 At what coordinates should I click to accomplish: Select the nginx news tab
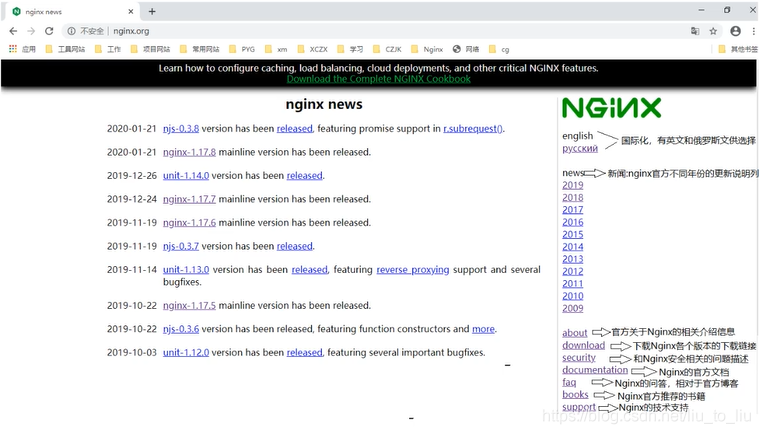[x=73, y=11]
